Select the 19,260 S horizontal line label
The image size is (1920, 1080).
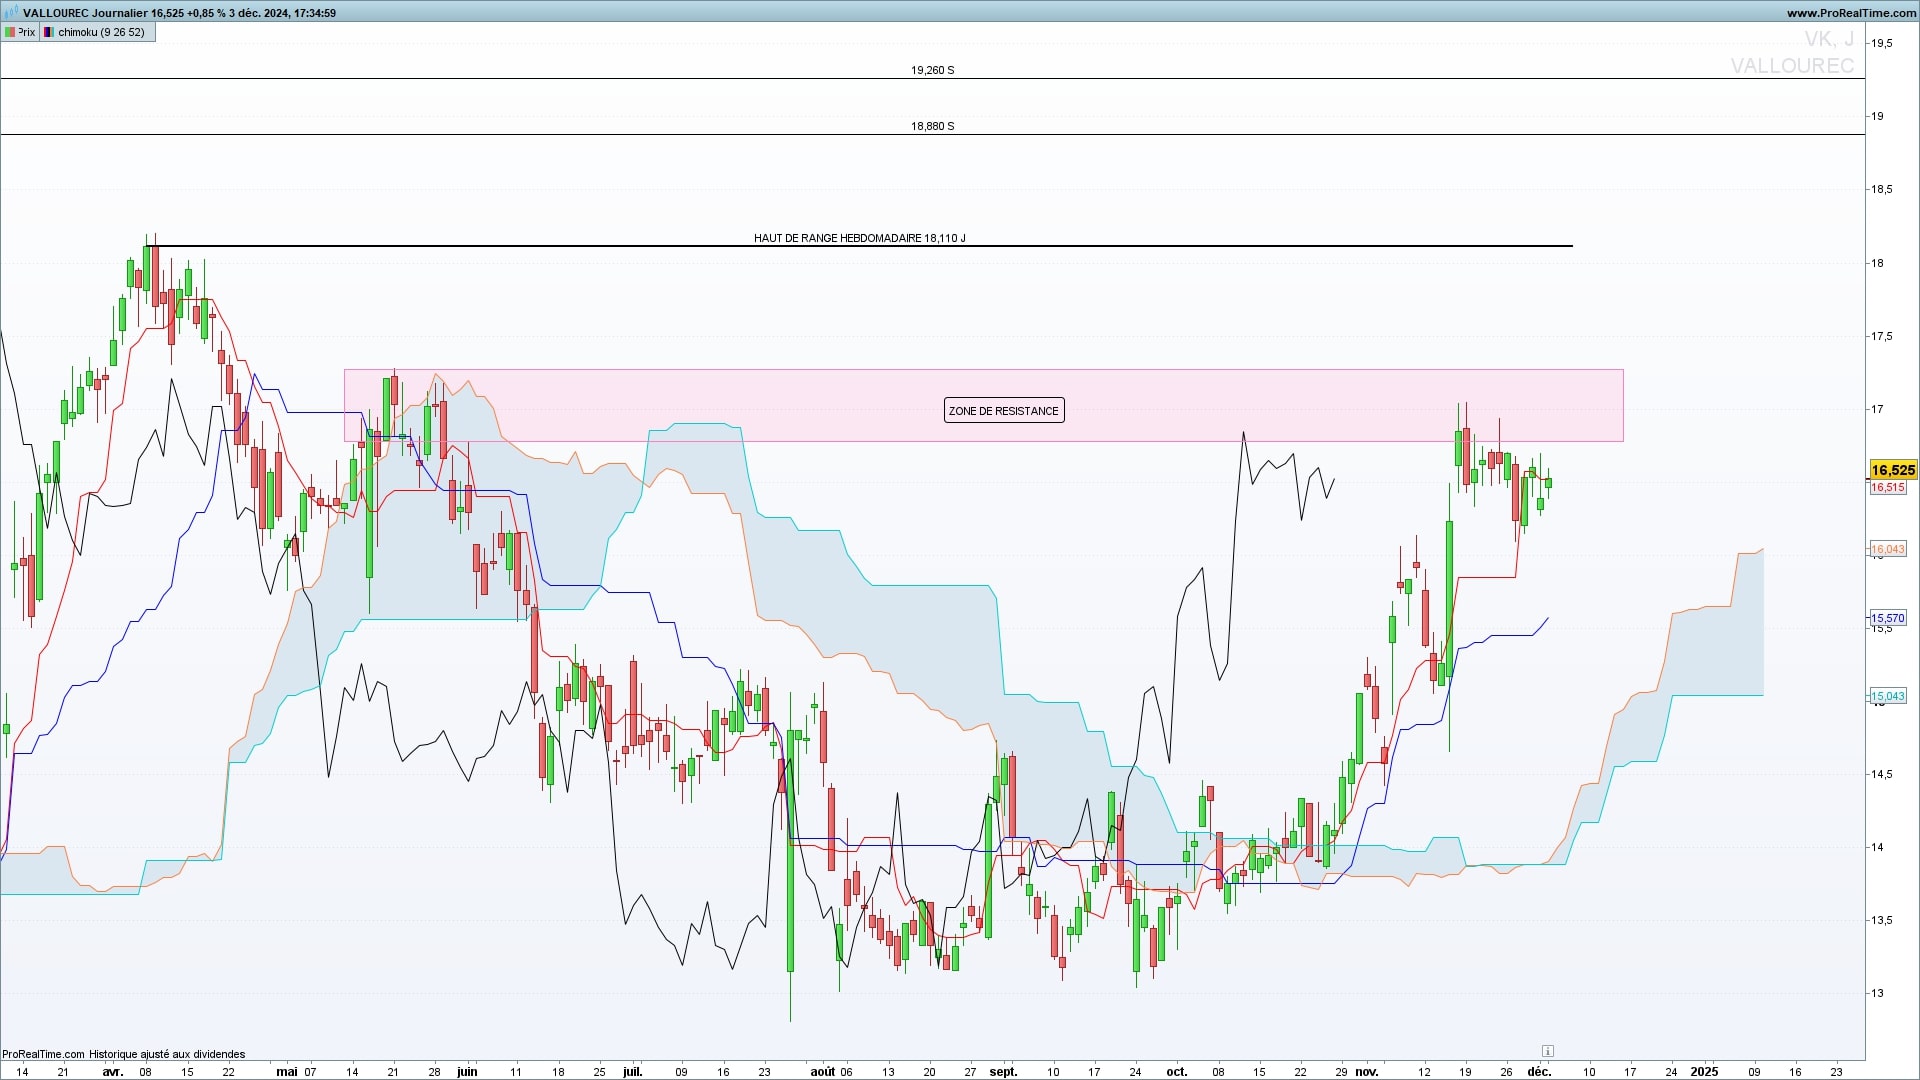932,70
